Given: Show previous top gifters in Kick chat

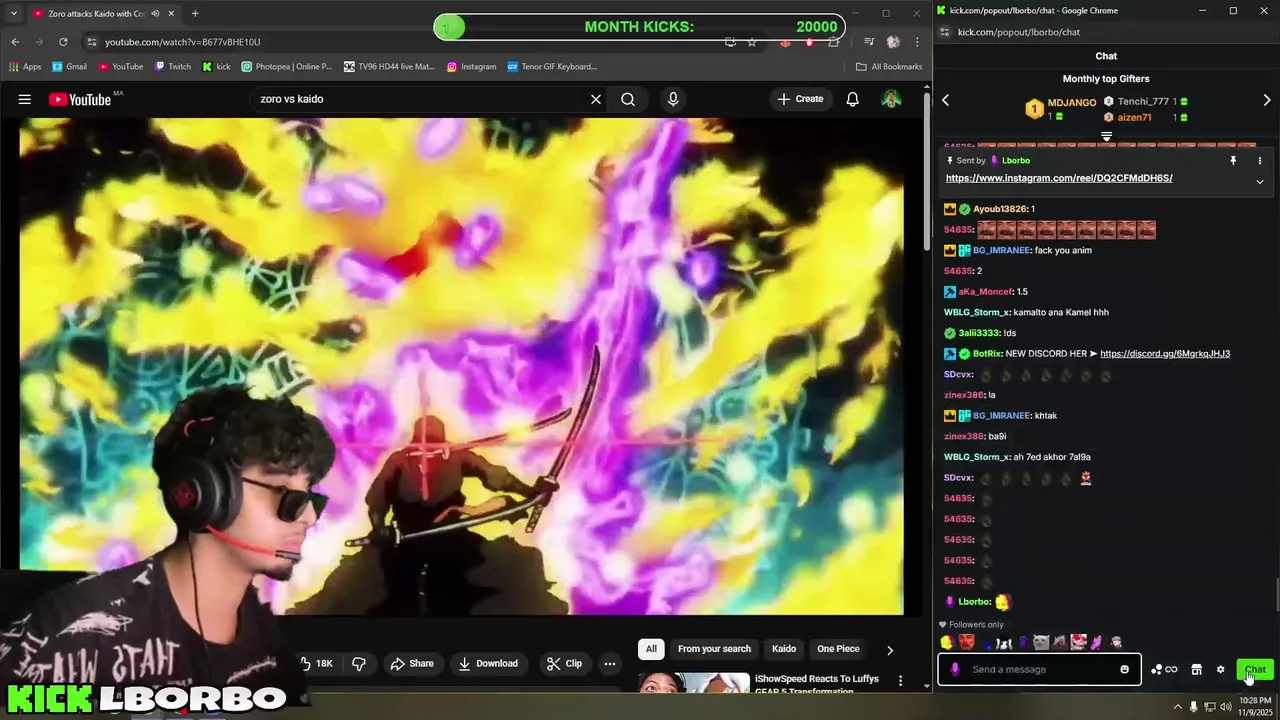Looking at the screenshot, I should [x=945, y=100].
